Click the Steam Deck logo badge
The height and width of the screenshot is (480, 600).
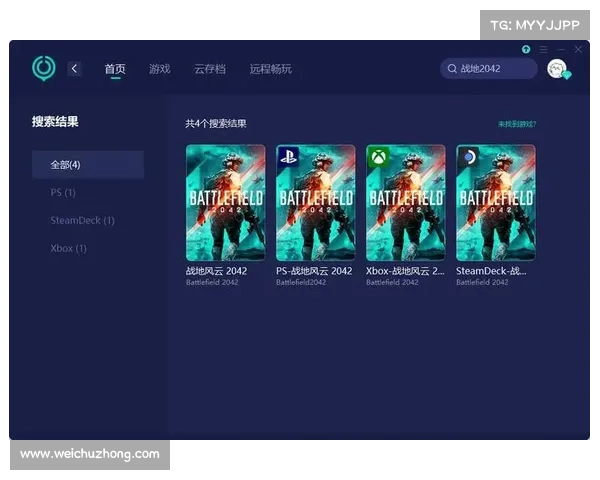click(x=468, y=157)
